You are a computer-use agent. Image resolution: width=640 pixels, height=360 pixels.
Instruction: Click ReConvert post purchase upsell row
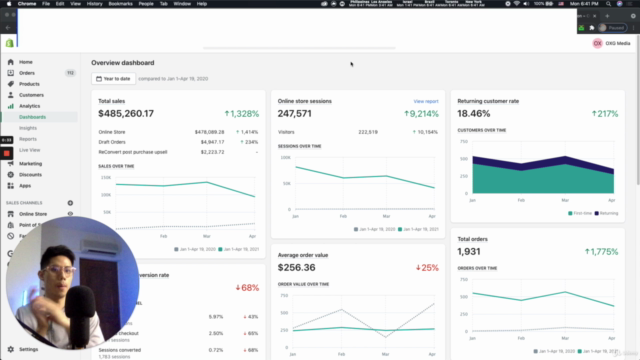[178, 152]
